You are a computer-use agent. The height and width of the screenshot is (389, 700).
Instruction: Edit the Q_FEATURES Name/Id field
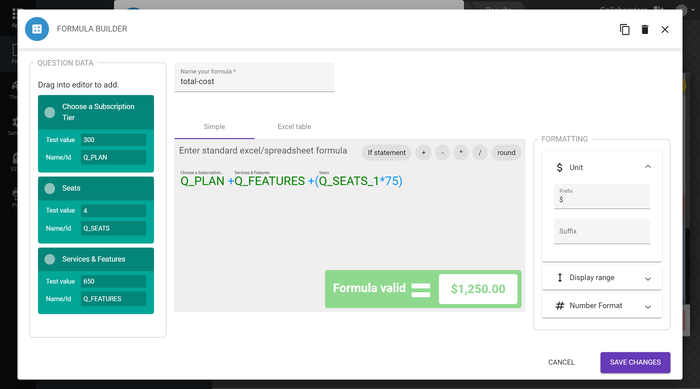click(x=113, y=299)
